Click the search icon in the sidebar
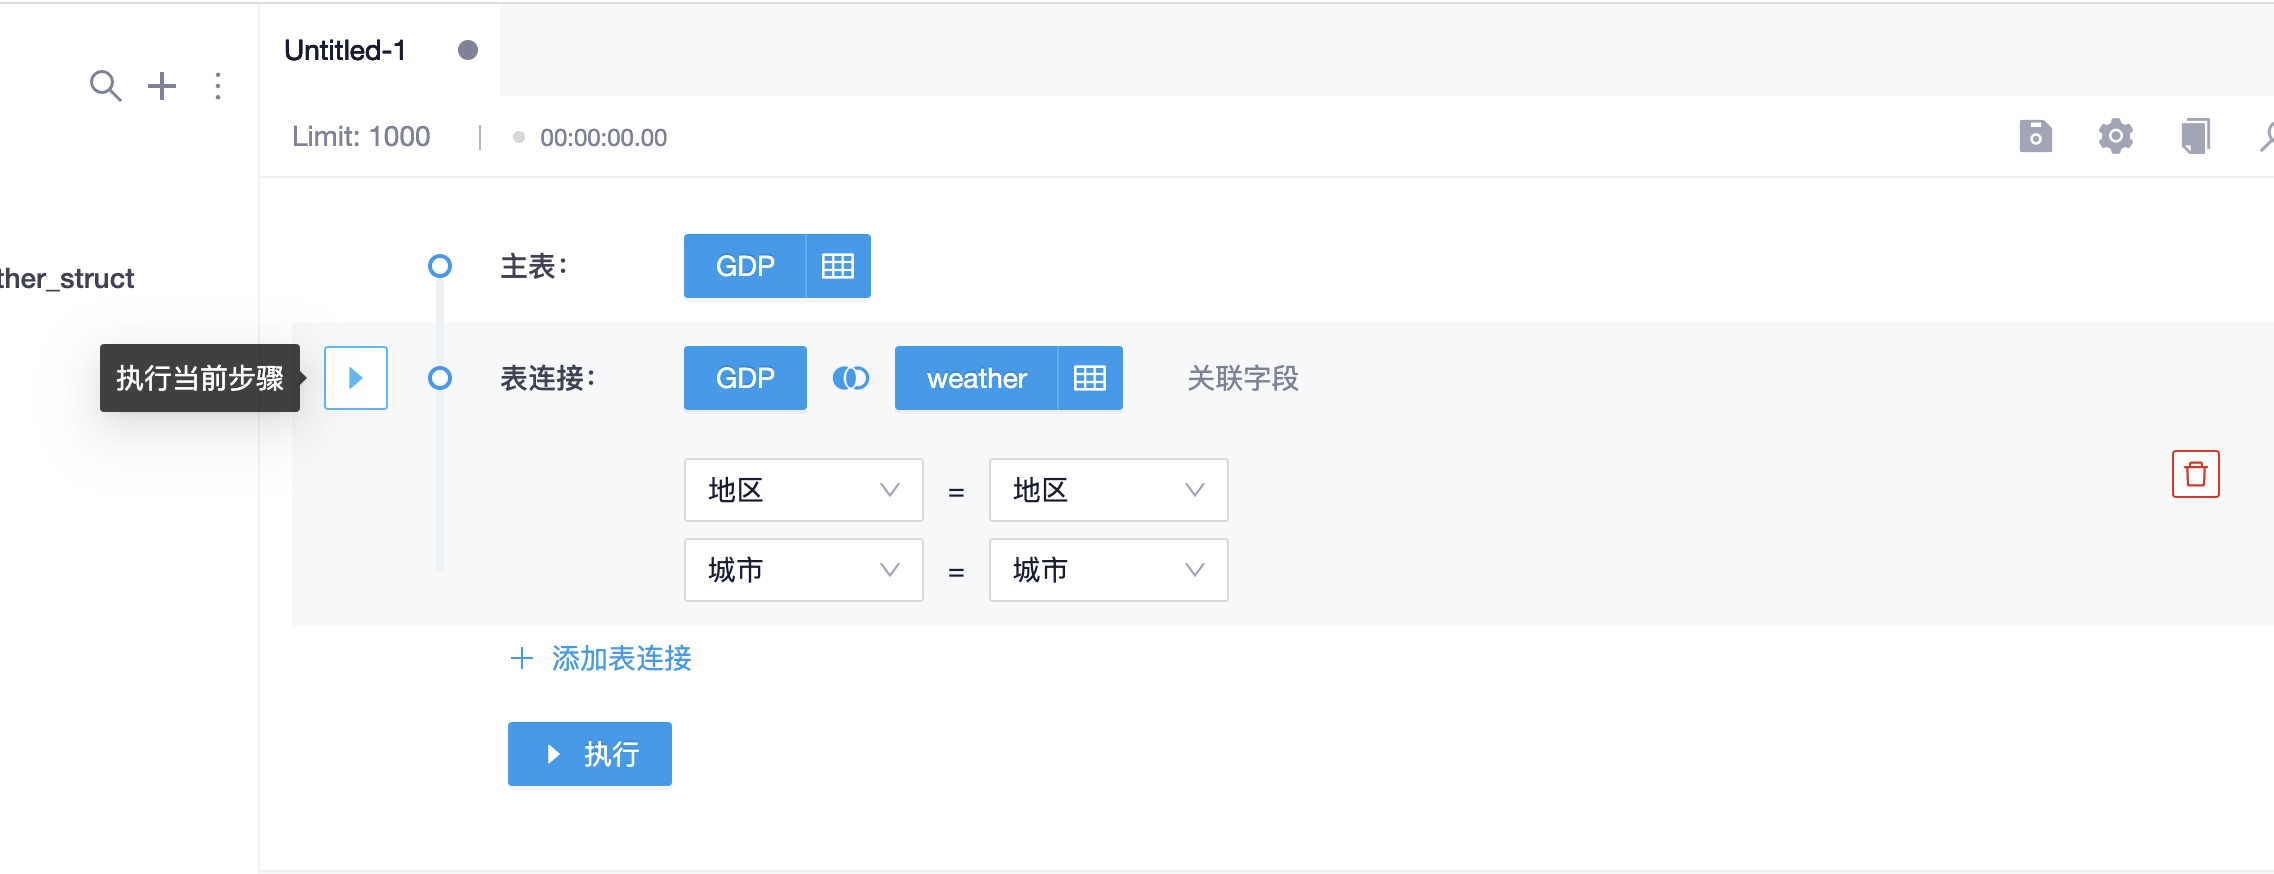Screen dimensions: 2274x874 pyautogui.click(x=105, y=86)
